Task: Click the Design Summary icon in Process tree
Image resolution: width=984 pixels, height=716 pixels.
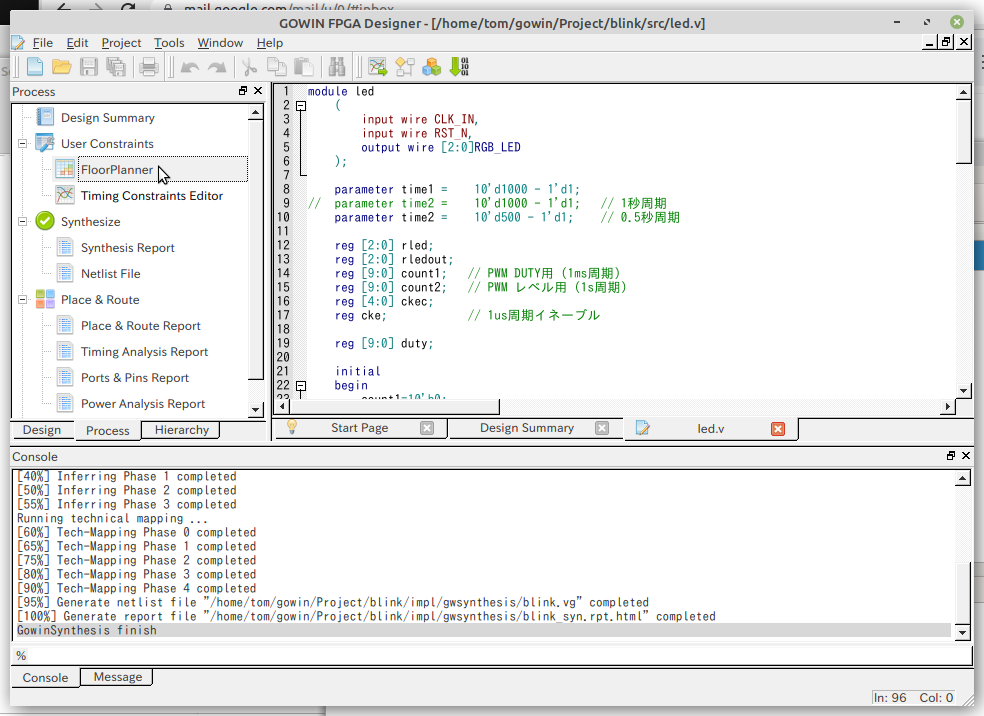Action: (x=45, y=117)
